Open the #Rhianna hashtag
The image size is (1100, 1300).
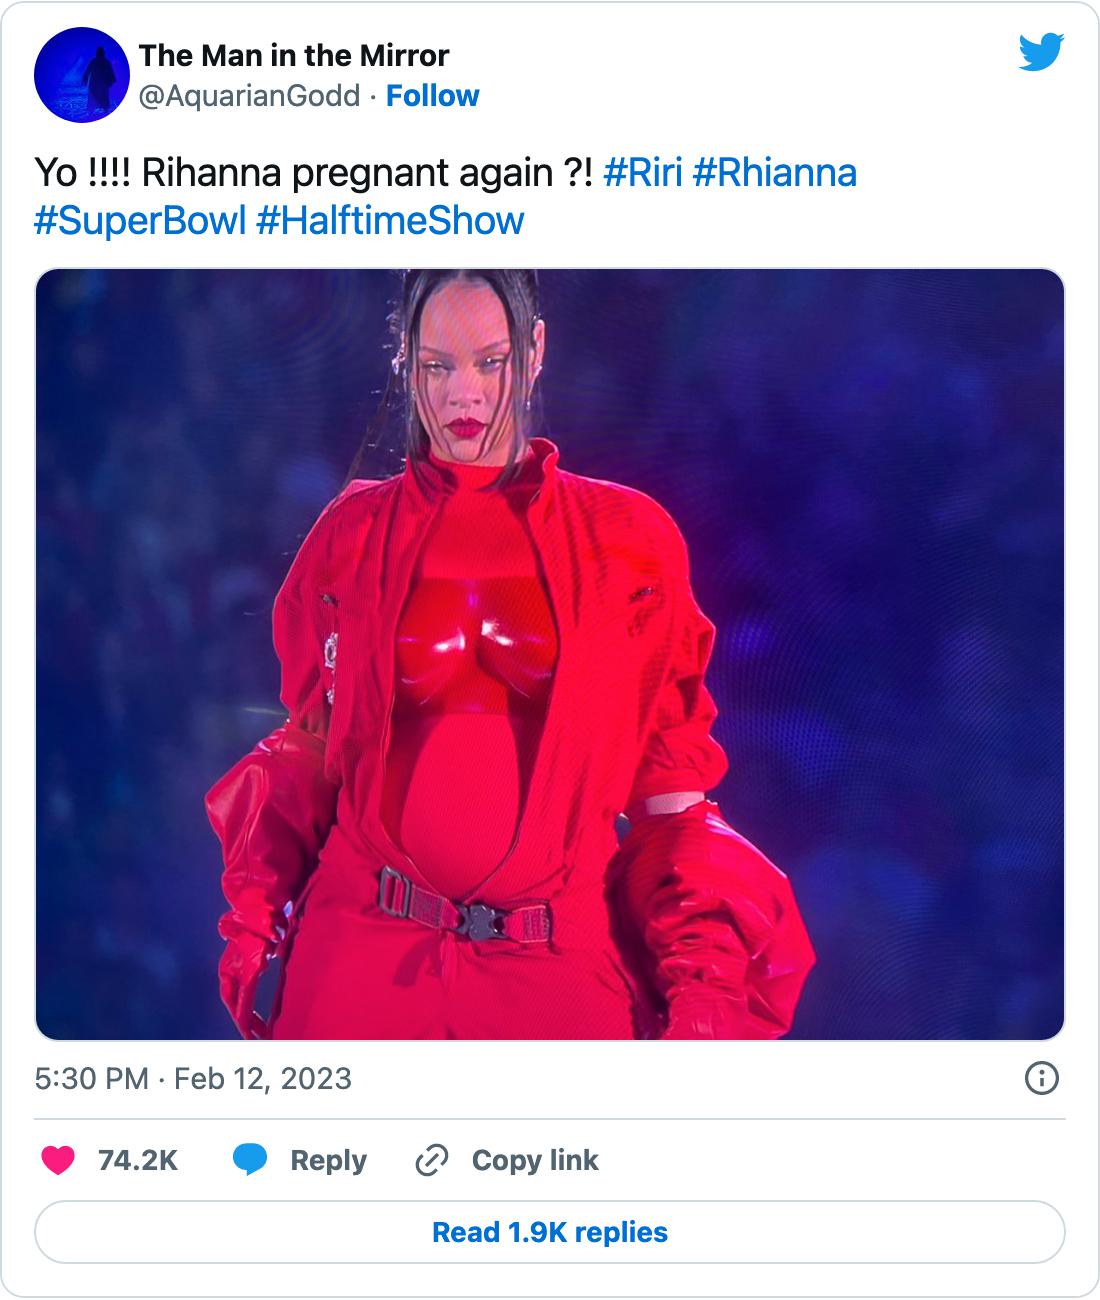(x=774, y=173)
